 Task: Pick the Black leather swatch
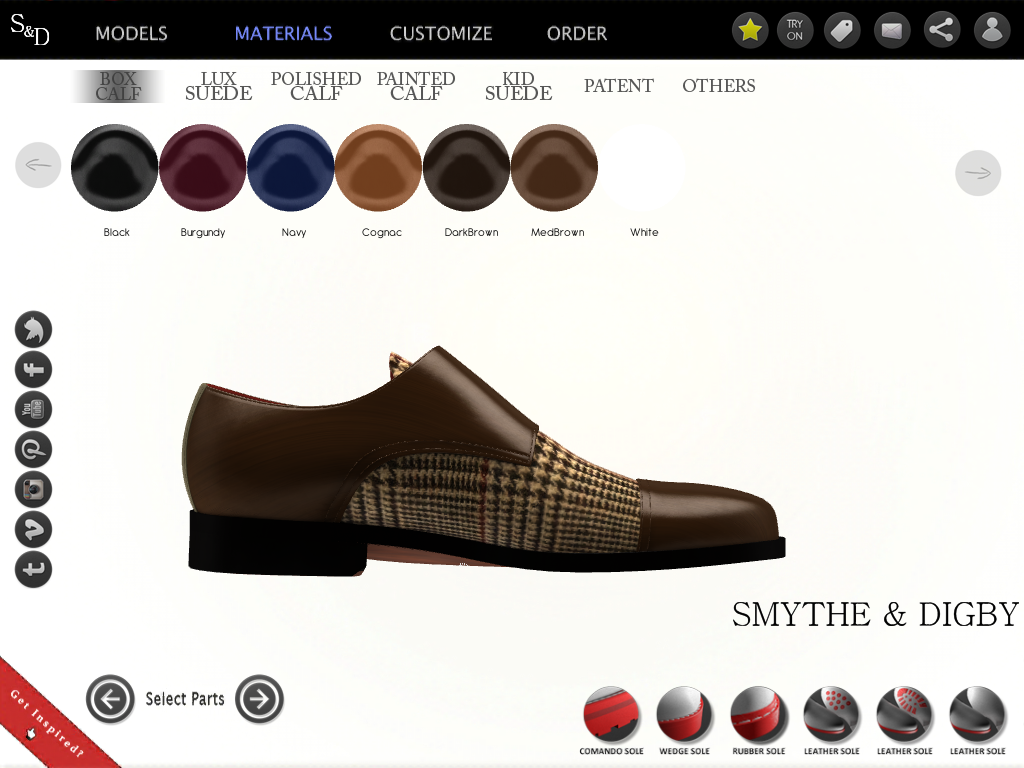click(x=114, y=168)
